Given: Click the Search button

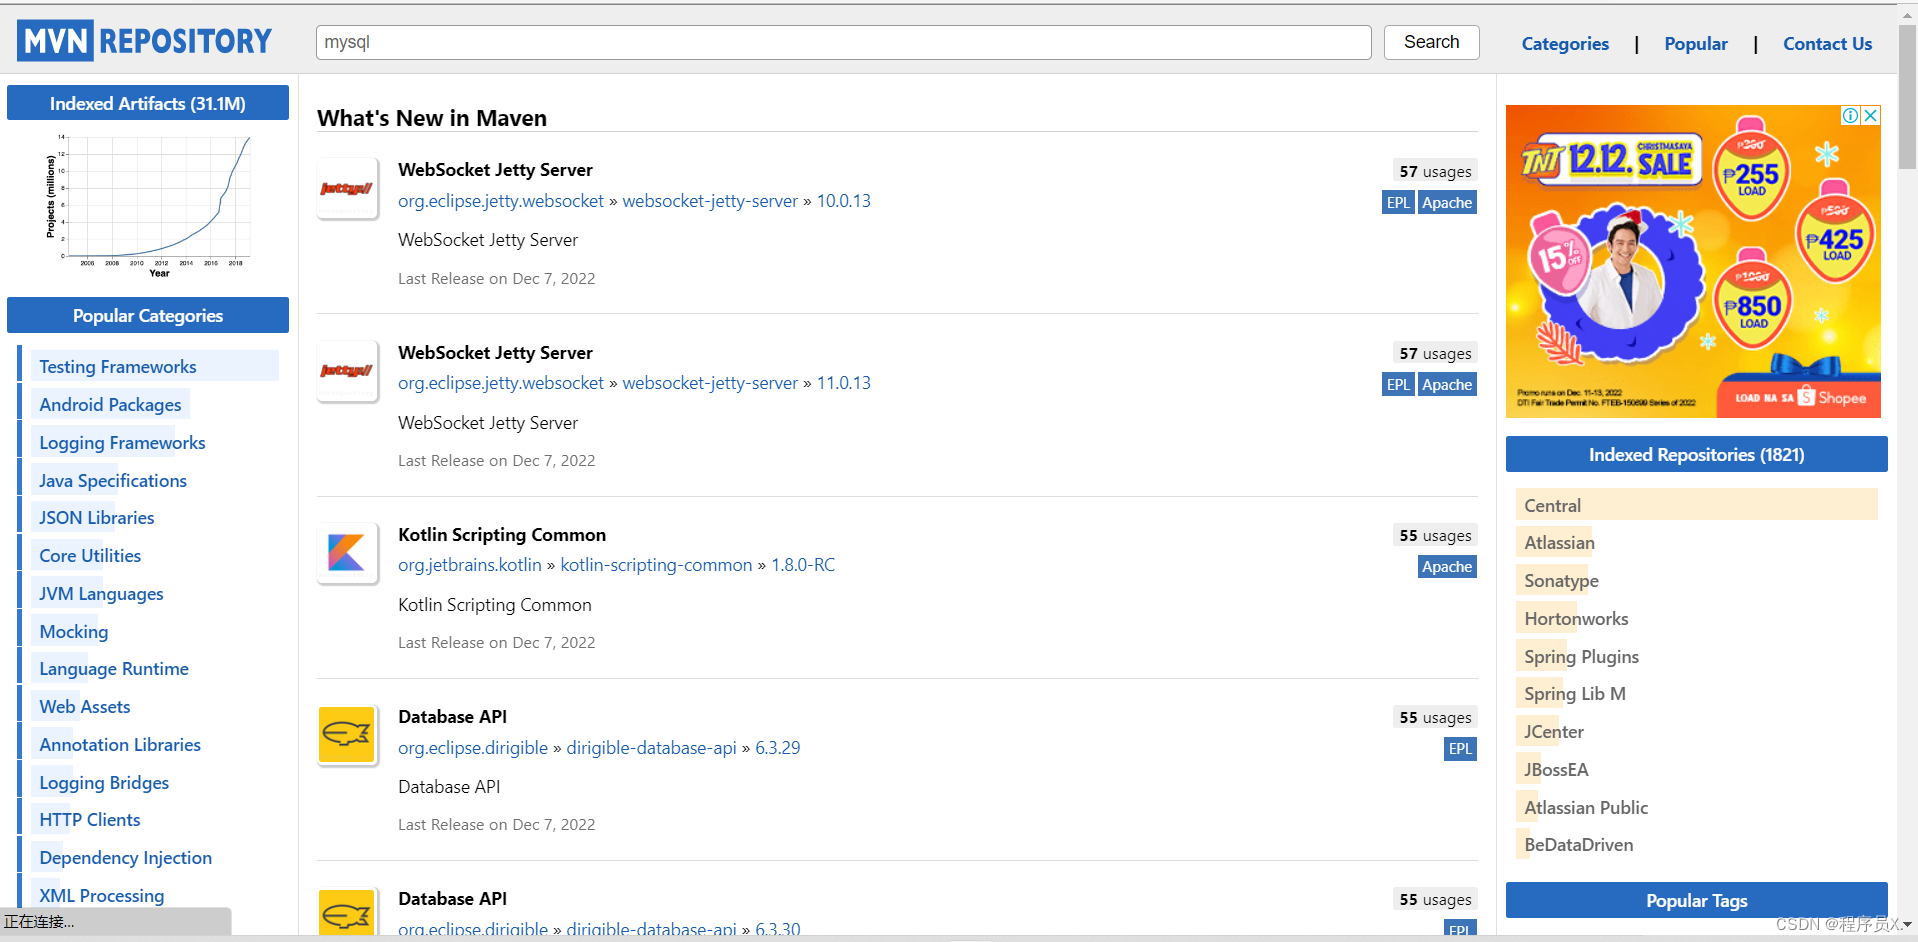Looking at the screenshot, I should (x=1431, y=42).
